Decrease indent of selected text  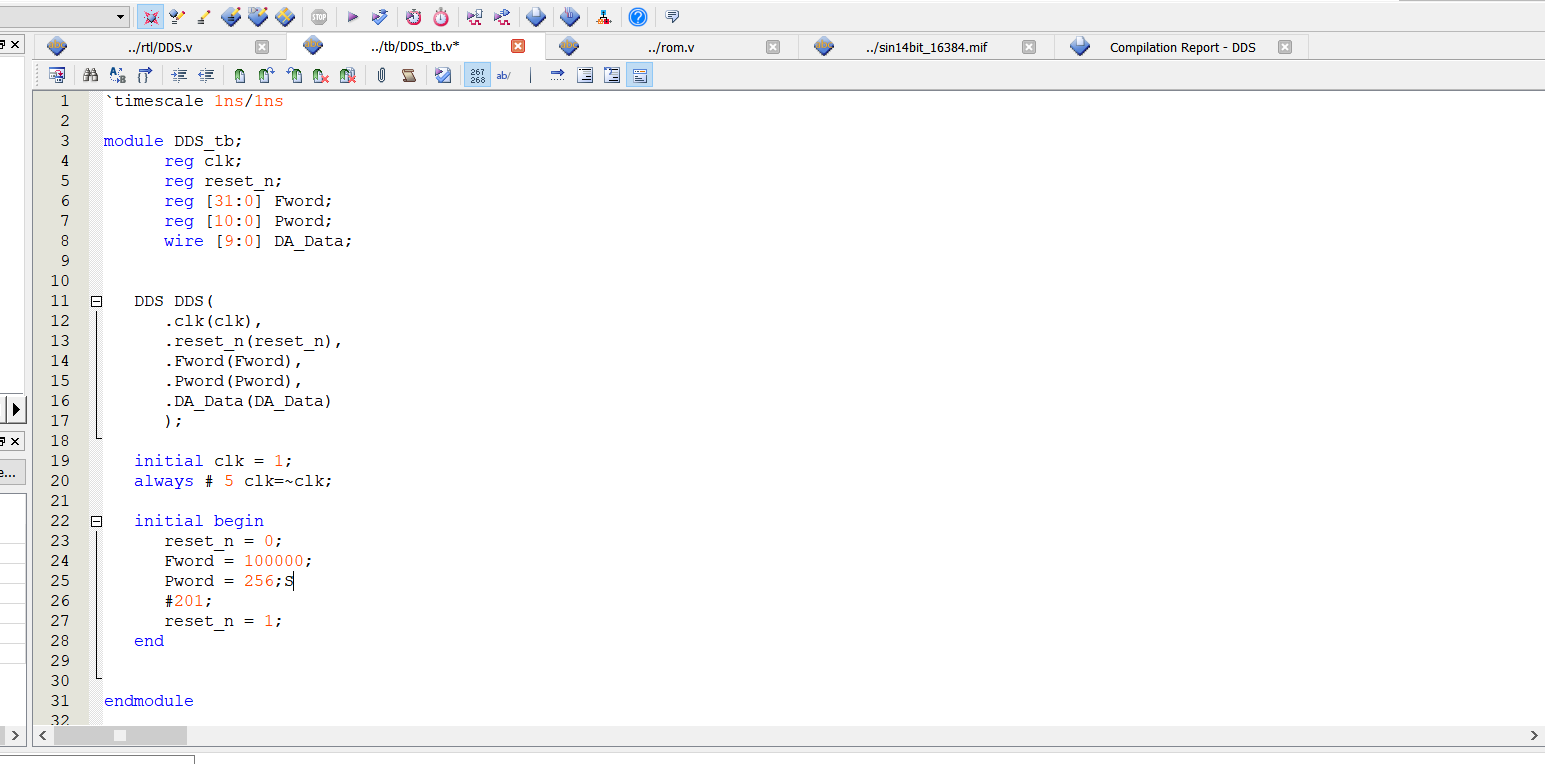(x=206, y=75)
